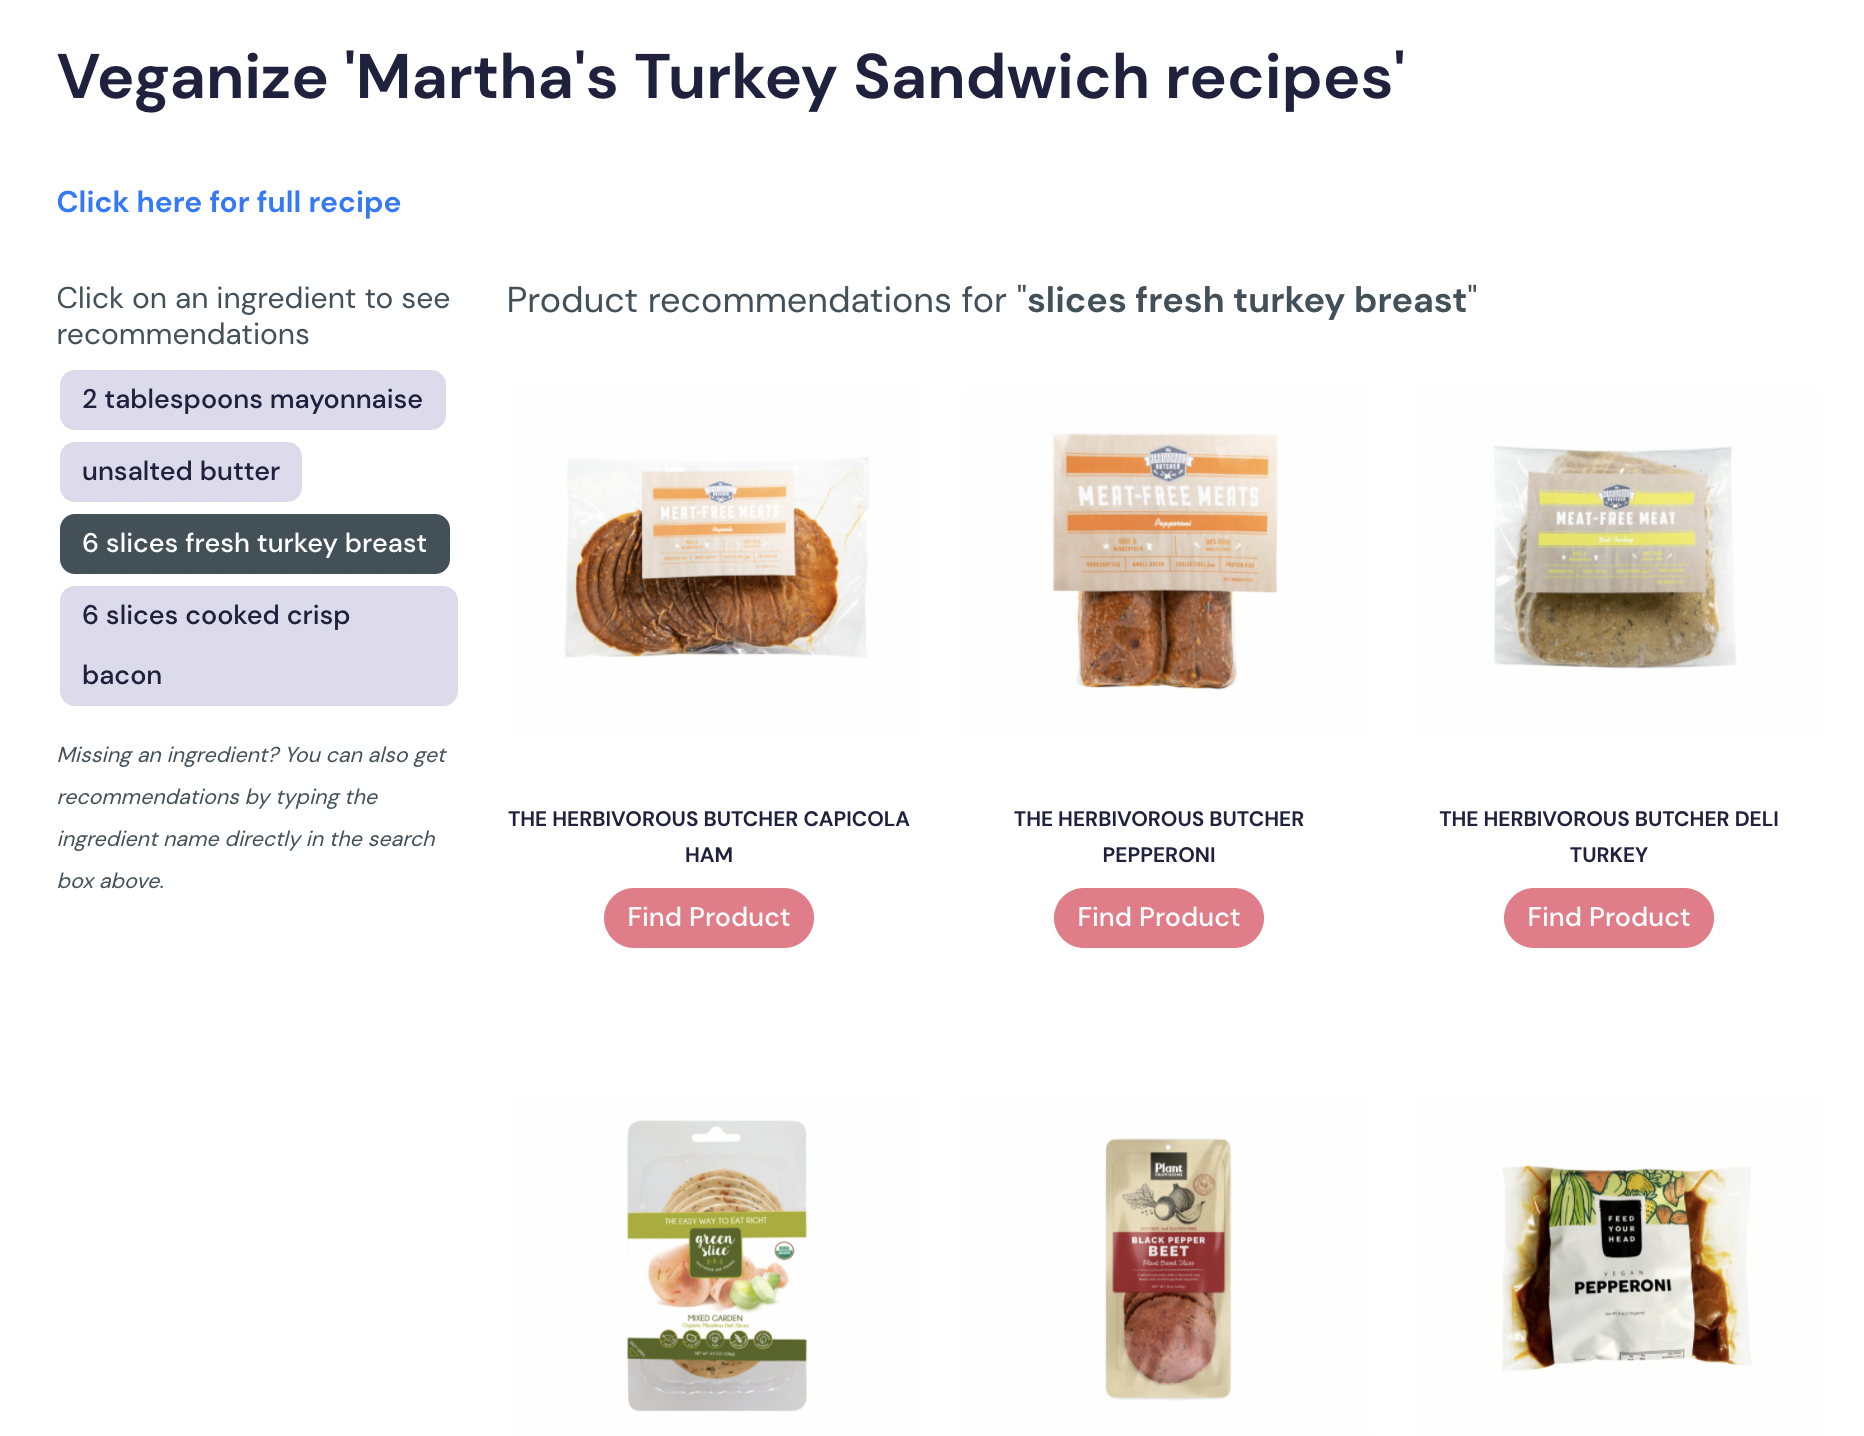The width and height of the screenshot is (1864, 1436).
Task: Select the '6 slices fresh turkey breast' ingredient
Action: click(x=255, y=543)
